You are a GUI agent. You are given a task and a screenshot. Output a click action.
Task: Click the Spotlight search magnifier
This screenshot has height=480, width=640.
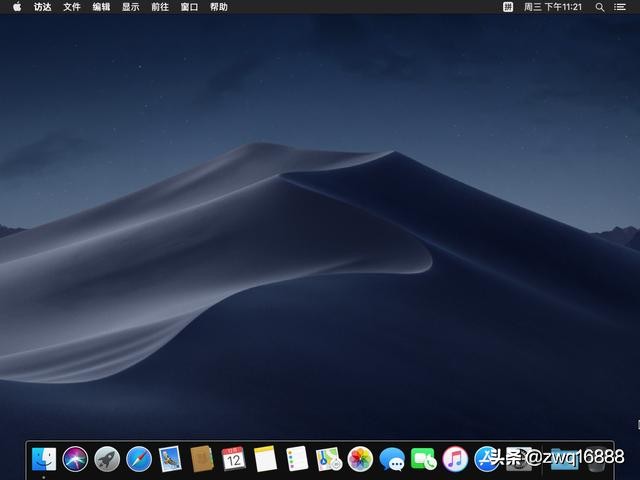click(x=600, y=7)
